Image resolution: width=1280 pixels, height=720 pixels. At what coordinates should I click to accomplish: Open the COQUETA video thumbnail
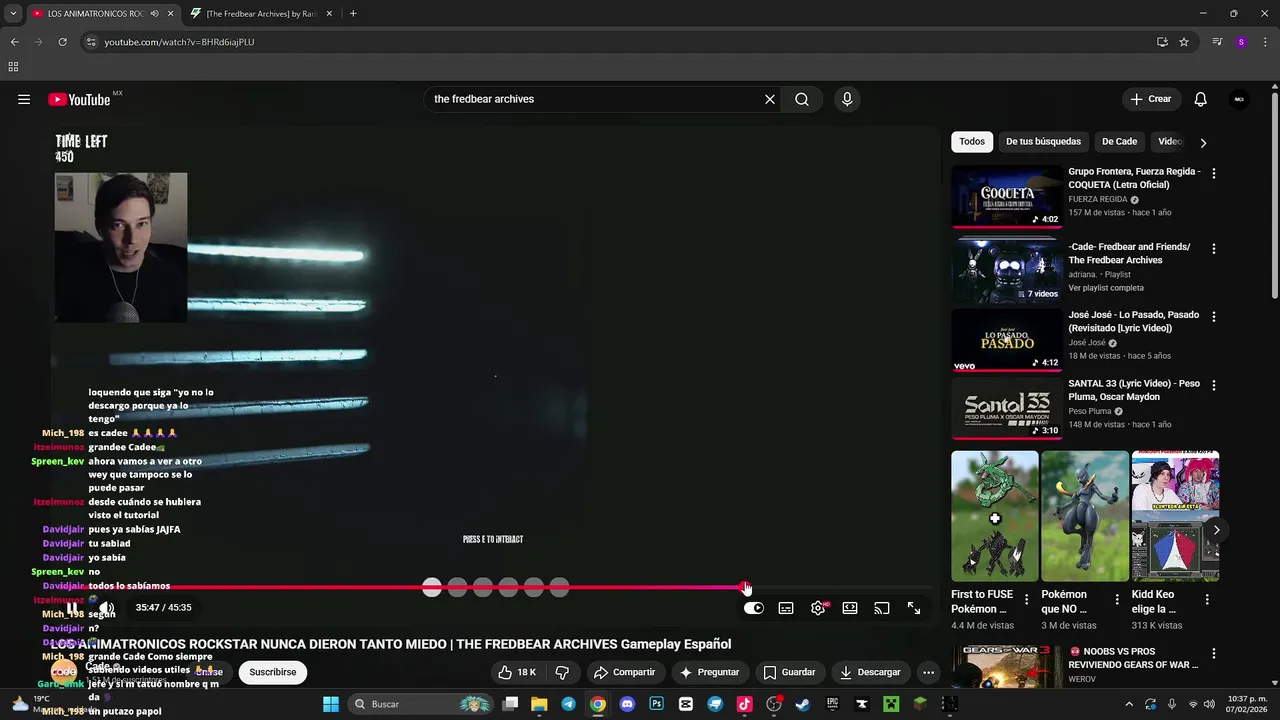(x=1007, y=196)
